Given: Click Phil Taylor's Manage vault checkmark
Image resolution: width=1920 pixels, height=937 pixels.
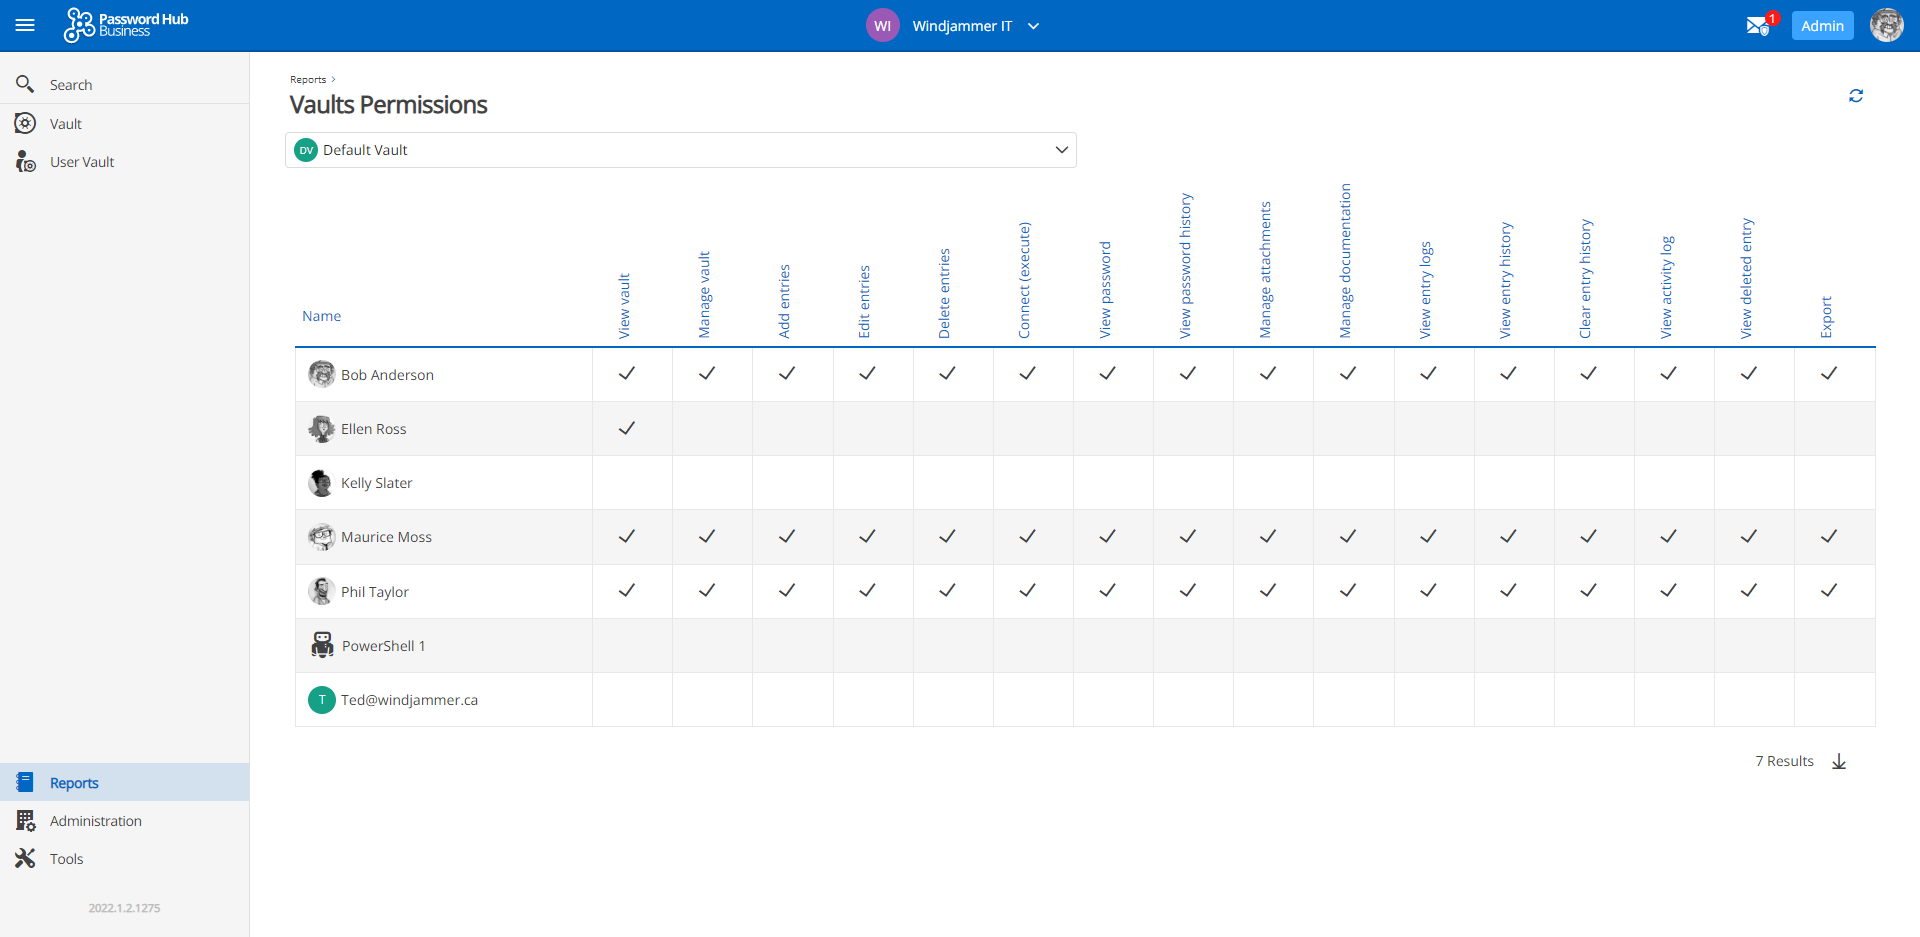Looking at the screenshot, I should point(707,591).
